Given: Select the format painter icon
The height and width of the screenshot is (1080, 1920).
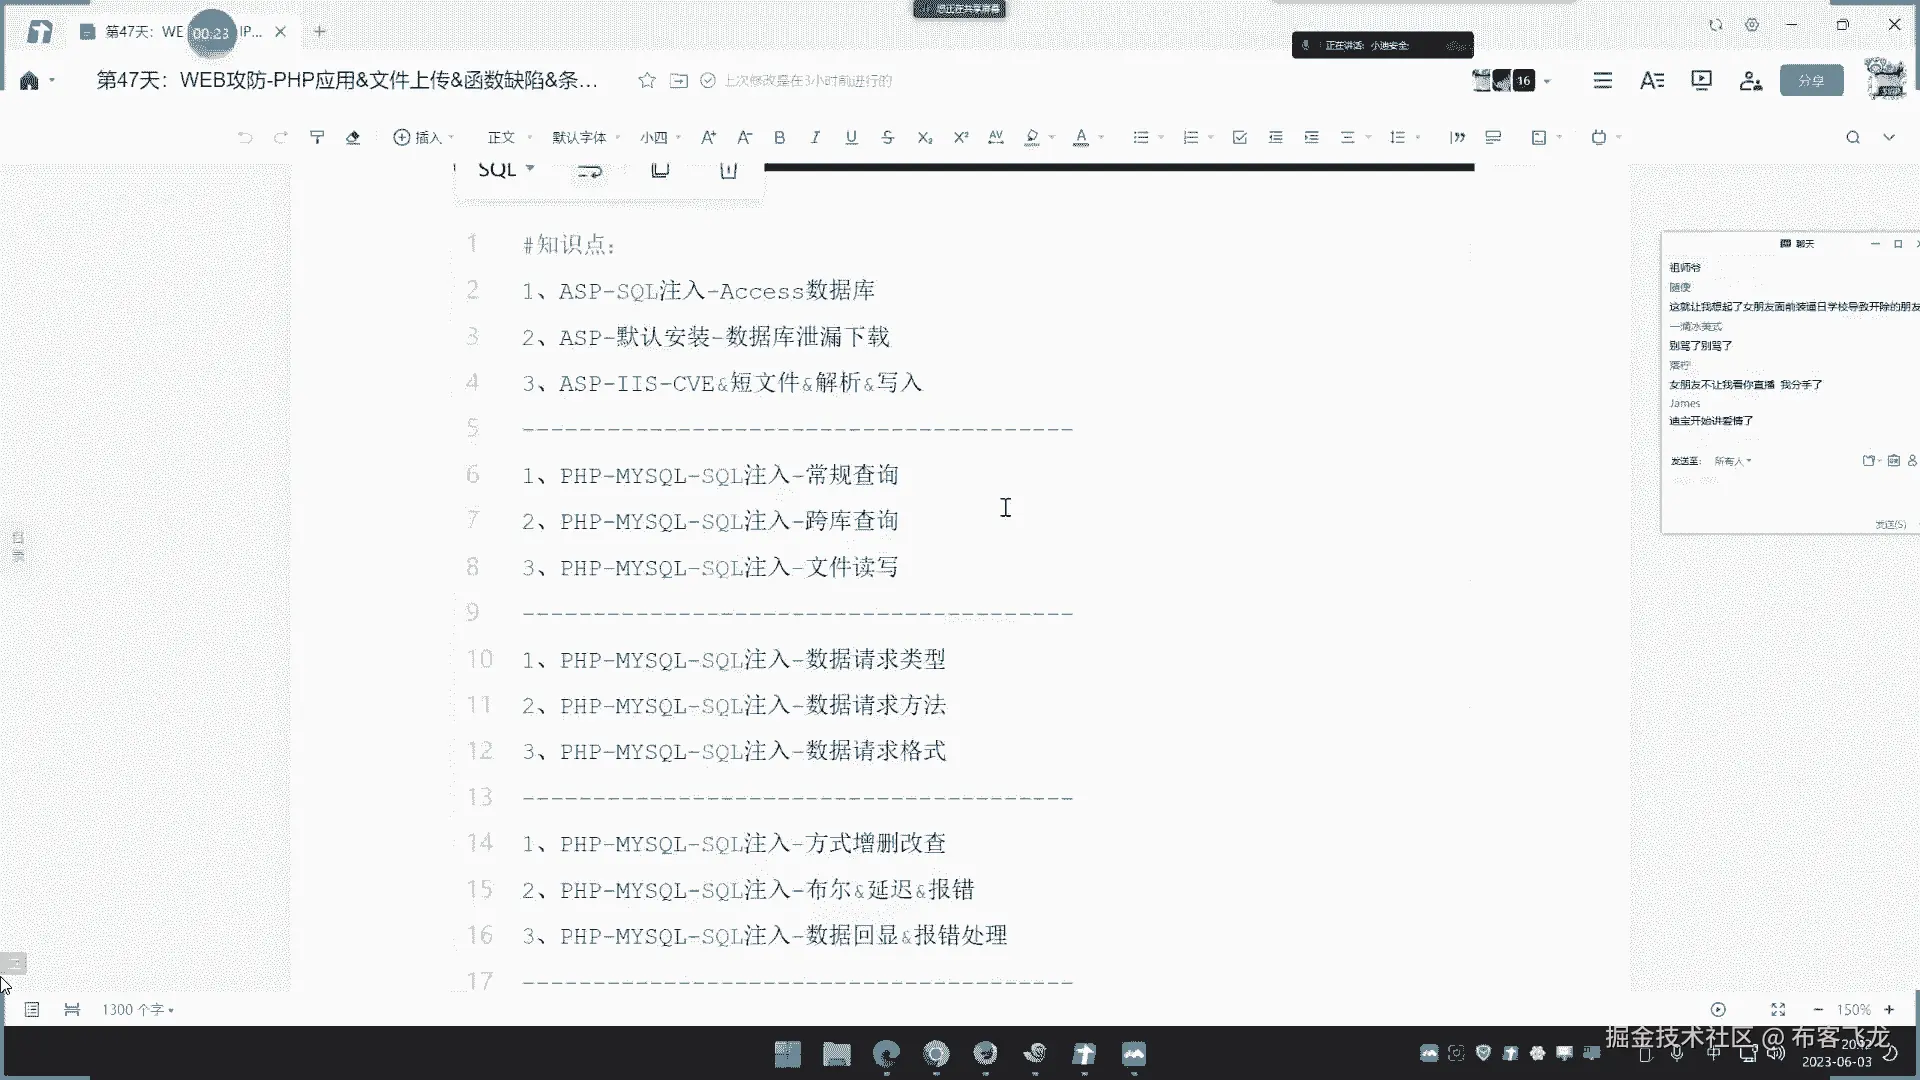Looking at the screenshot, I should [317, 137].
